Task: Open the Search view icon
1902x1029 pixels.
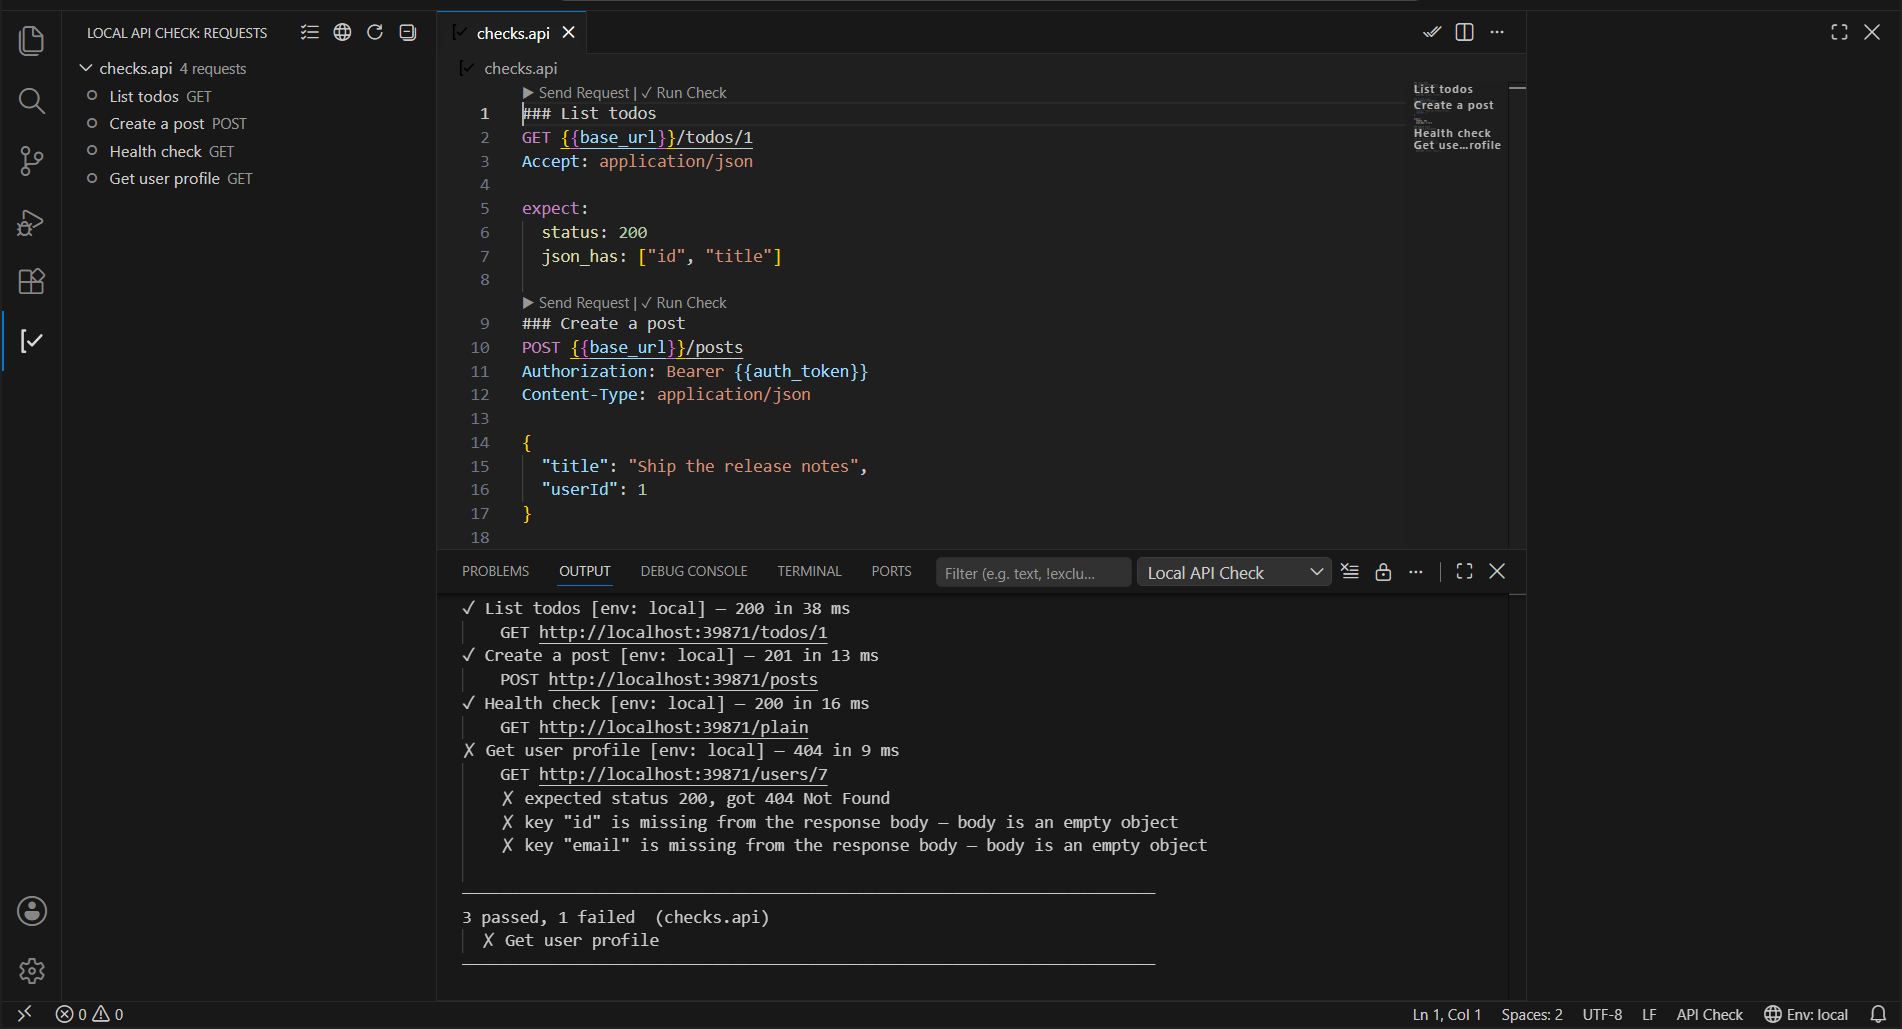Action: [x=31, y=101]
